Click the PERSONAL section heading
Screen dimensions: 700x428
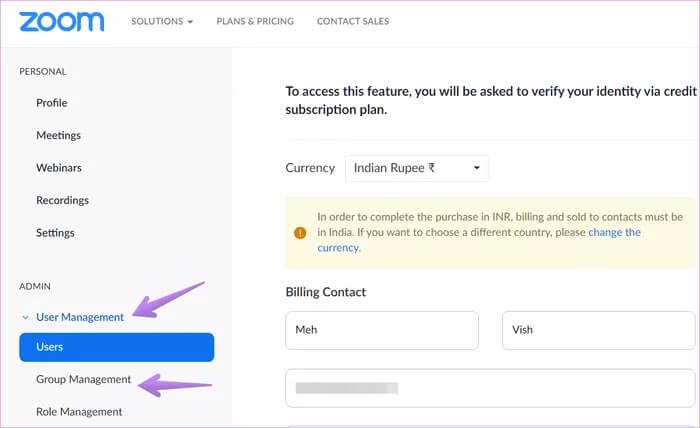coord(43,71)
